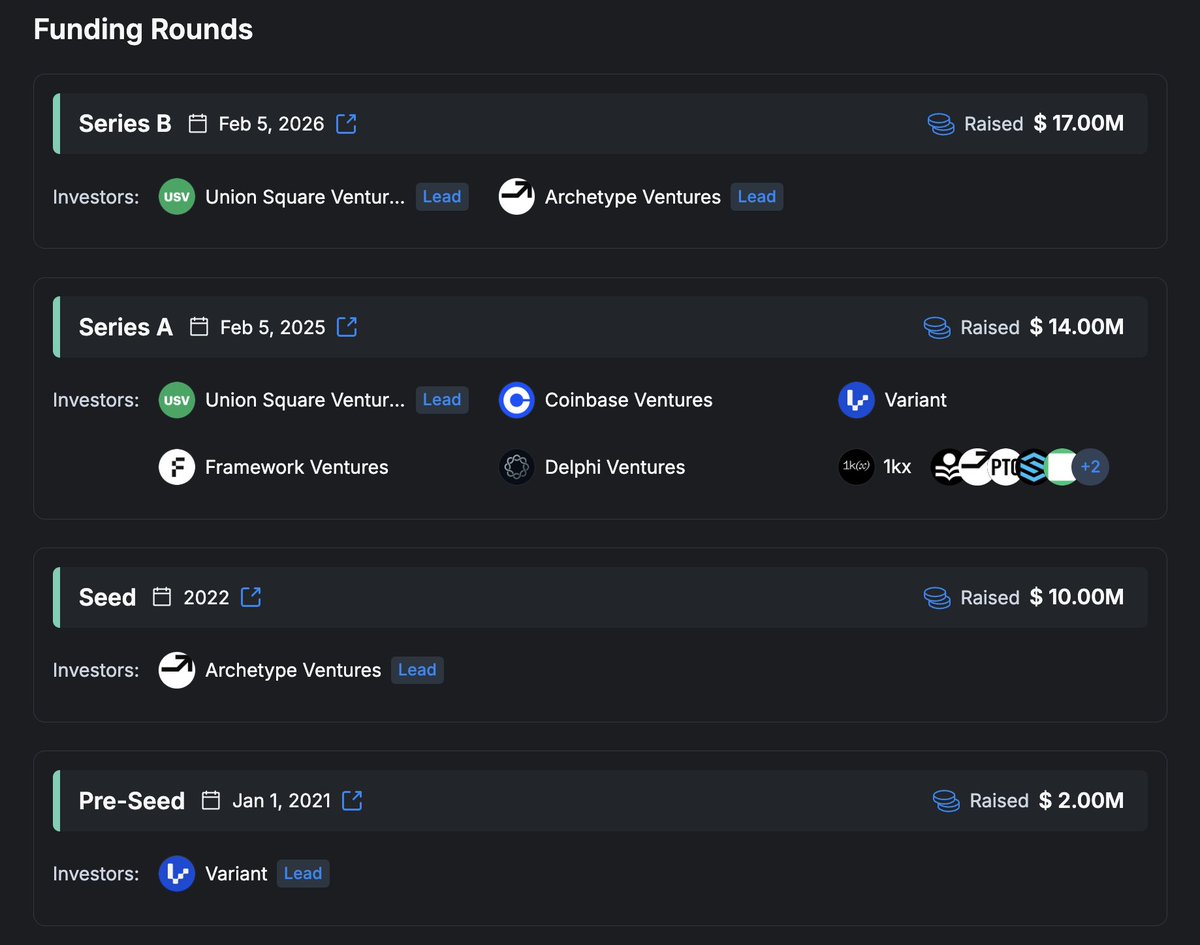
Task: Click the date Feb 5, 2025
Action: coord(272,327)
